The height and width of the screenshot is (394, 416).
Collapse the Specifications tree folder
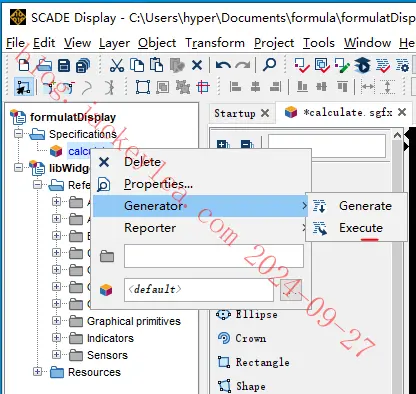click(19, 134)
